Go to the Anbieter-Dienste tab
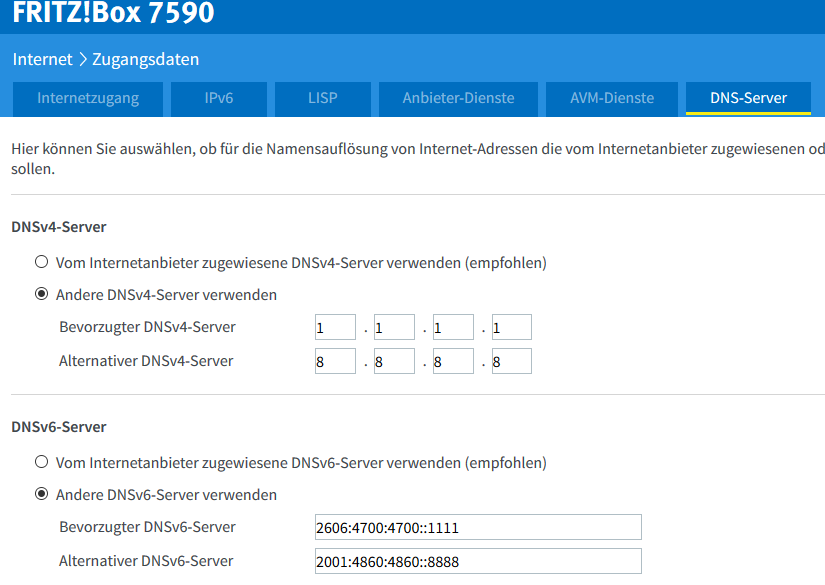Image resolution: width=825 pixels, height=585 pixels. tap(458, 98)
